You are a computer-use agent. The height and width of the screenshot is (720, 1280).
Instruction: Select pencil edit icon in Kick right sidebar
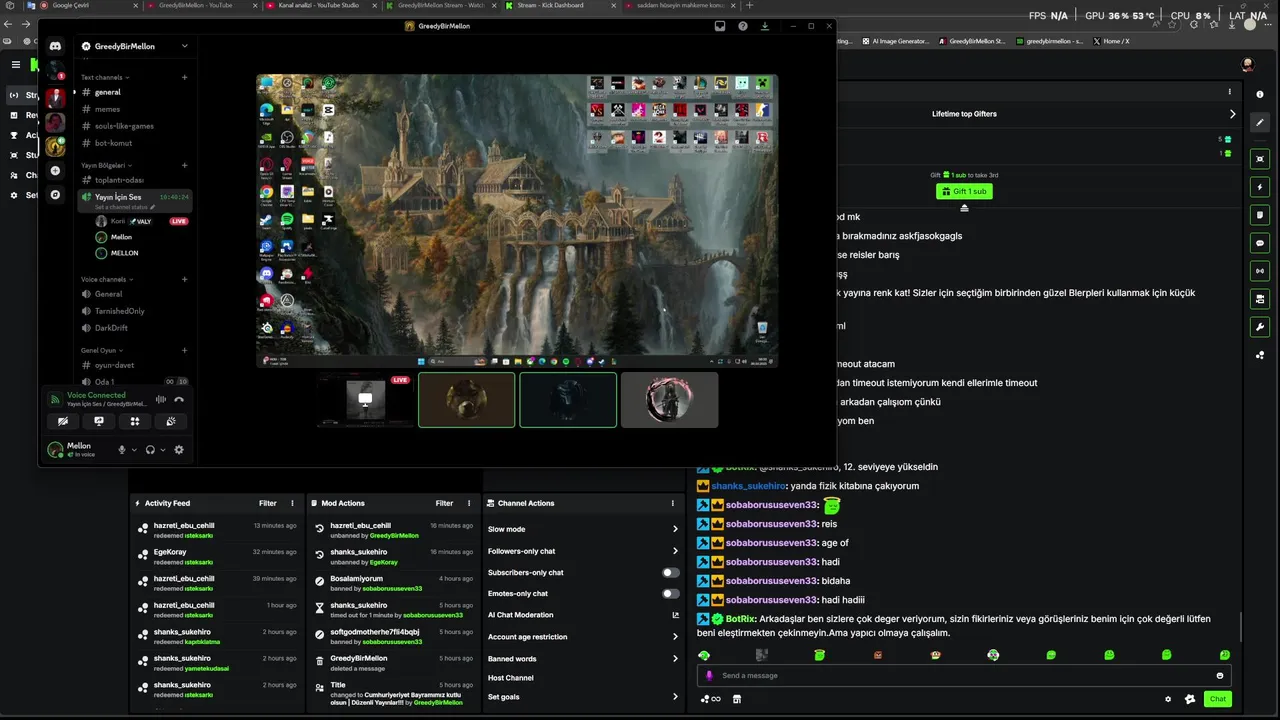tap(1260, 122)
